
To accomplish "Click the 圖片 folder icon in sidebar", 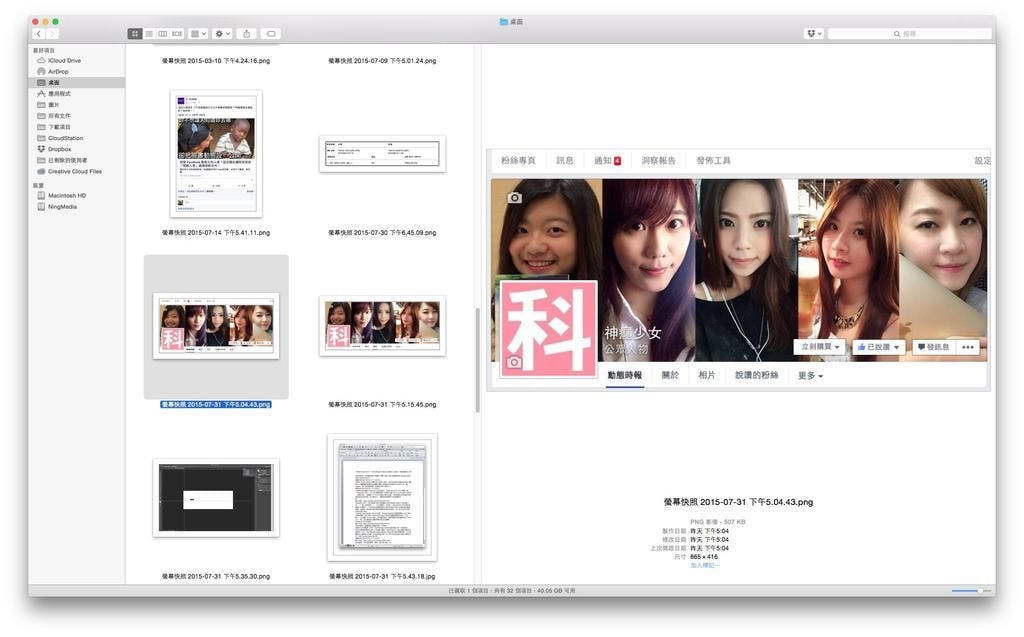I will [x=41, y=105].
